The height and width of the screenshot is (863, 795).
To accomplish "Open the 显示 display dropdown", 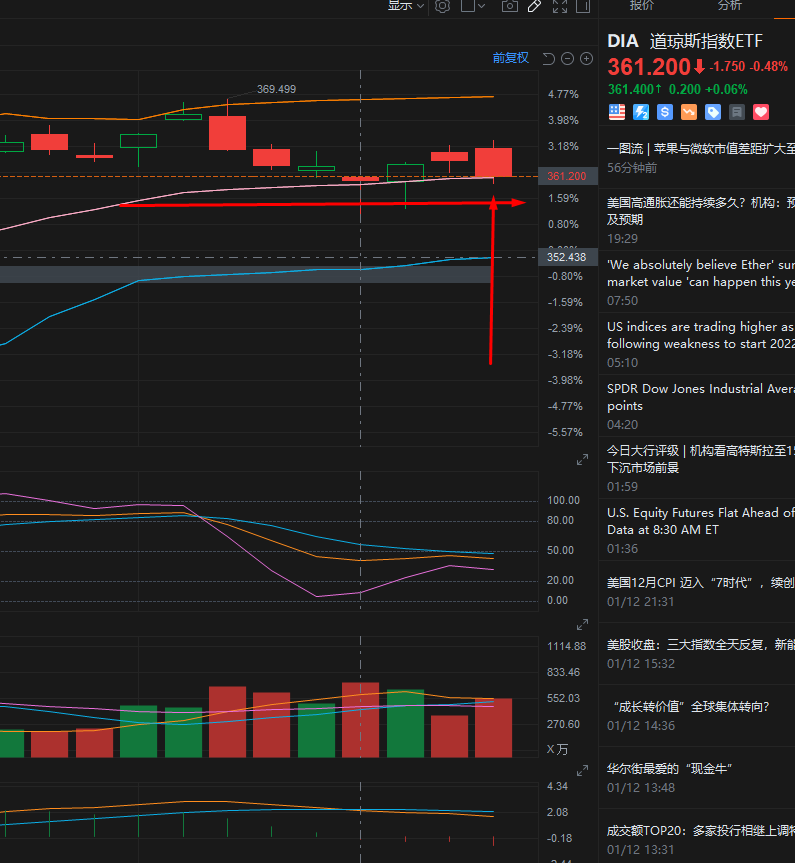I will point(406,6).
